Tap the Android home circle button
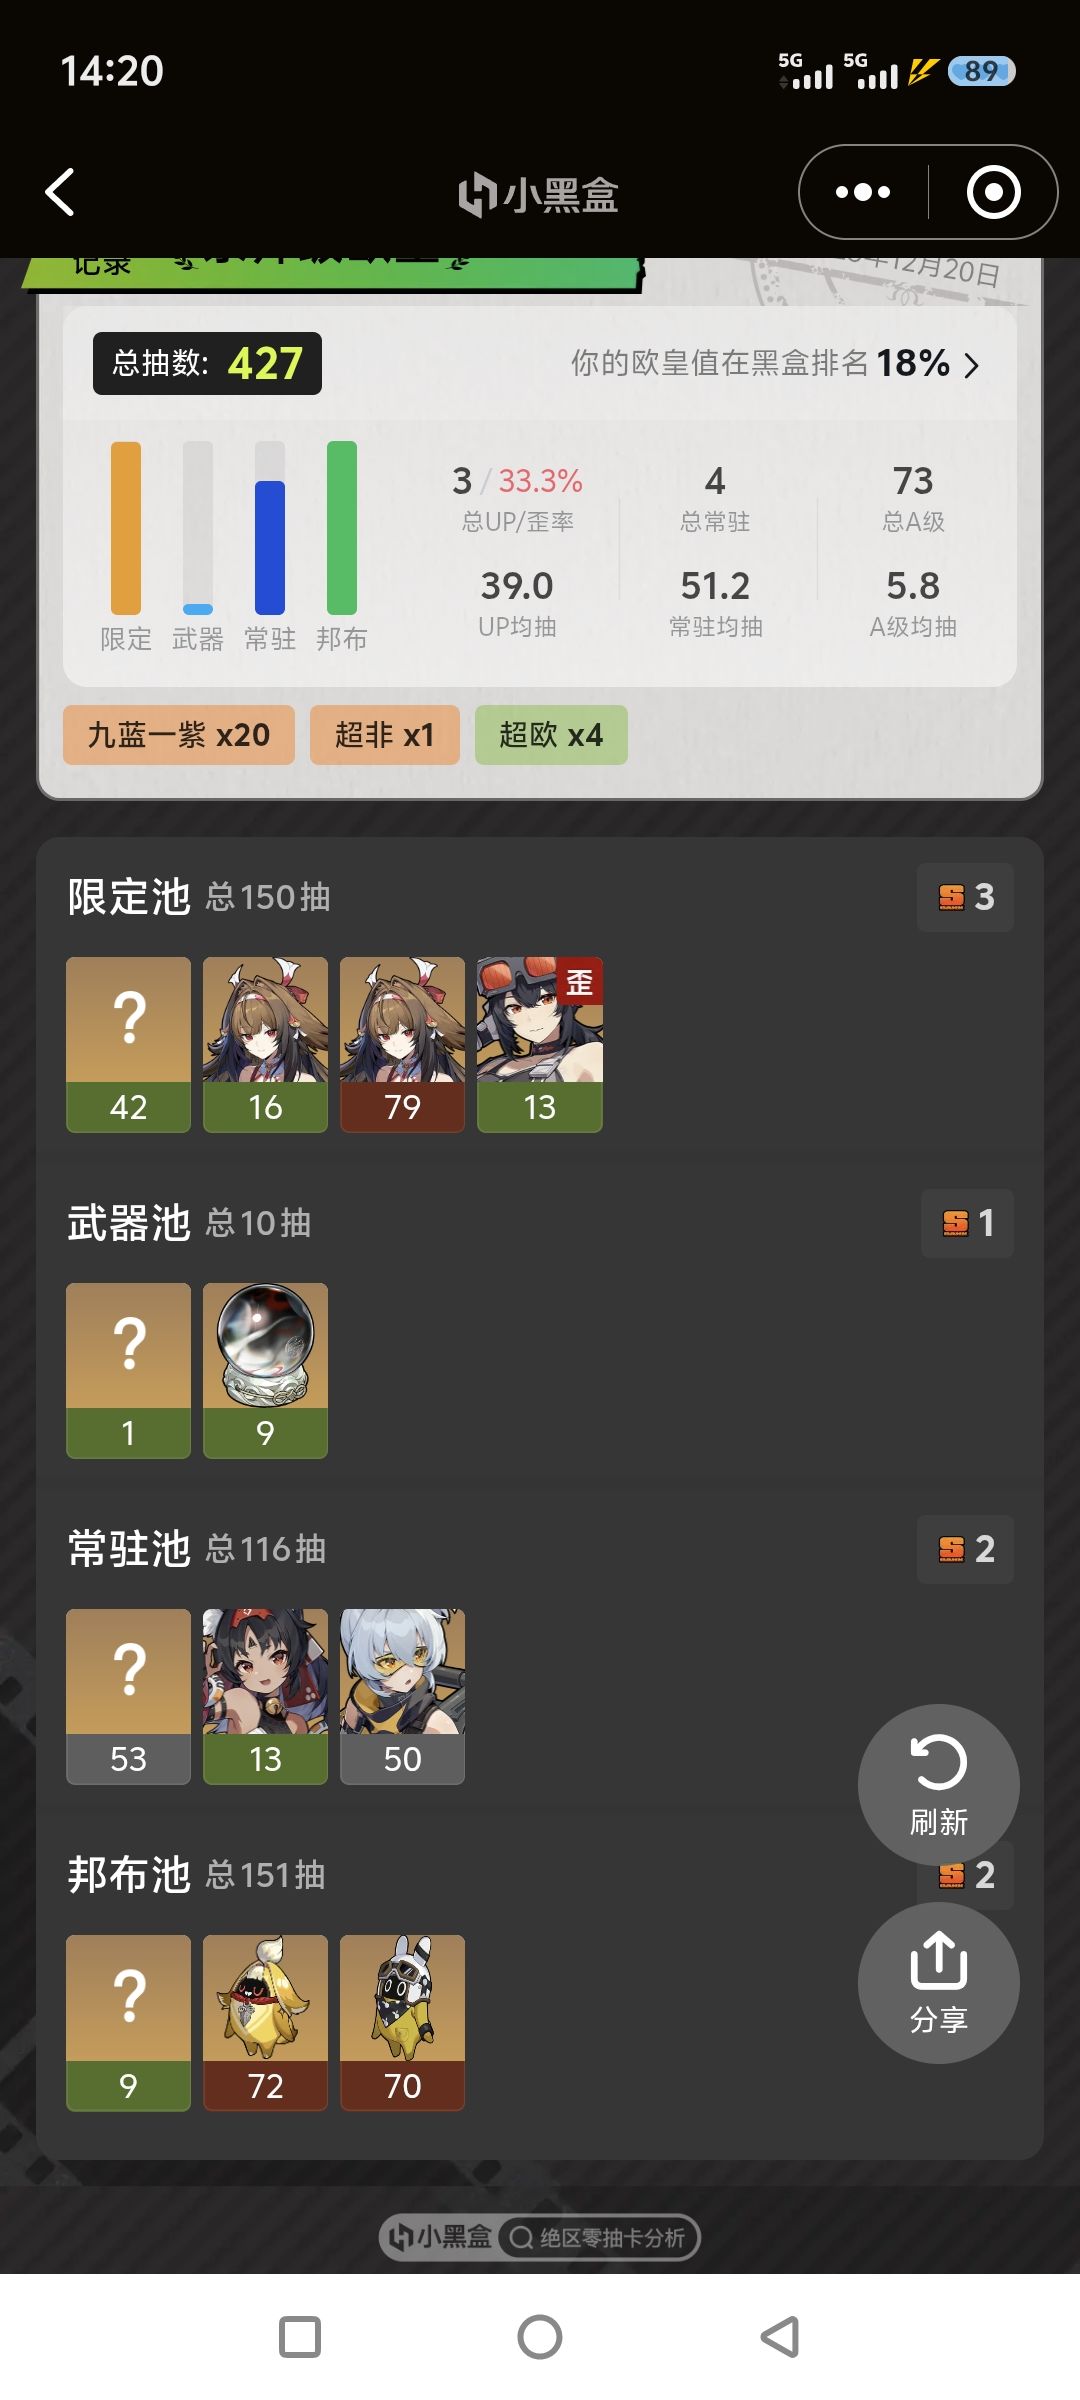The width and height of the screenshot is (1080, 2400). click(x=540, y=2337)
